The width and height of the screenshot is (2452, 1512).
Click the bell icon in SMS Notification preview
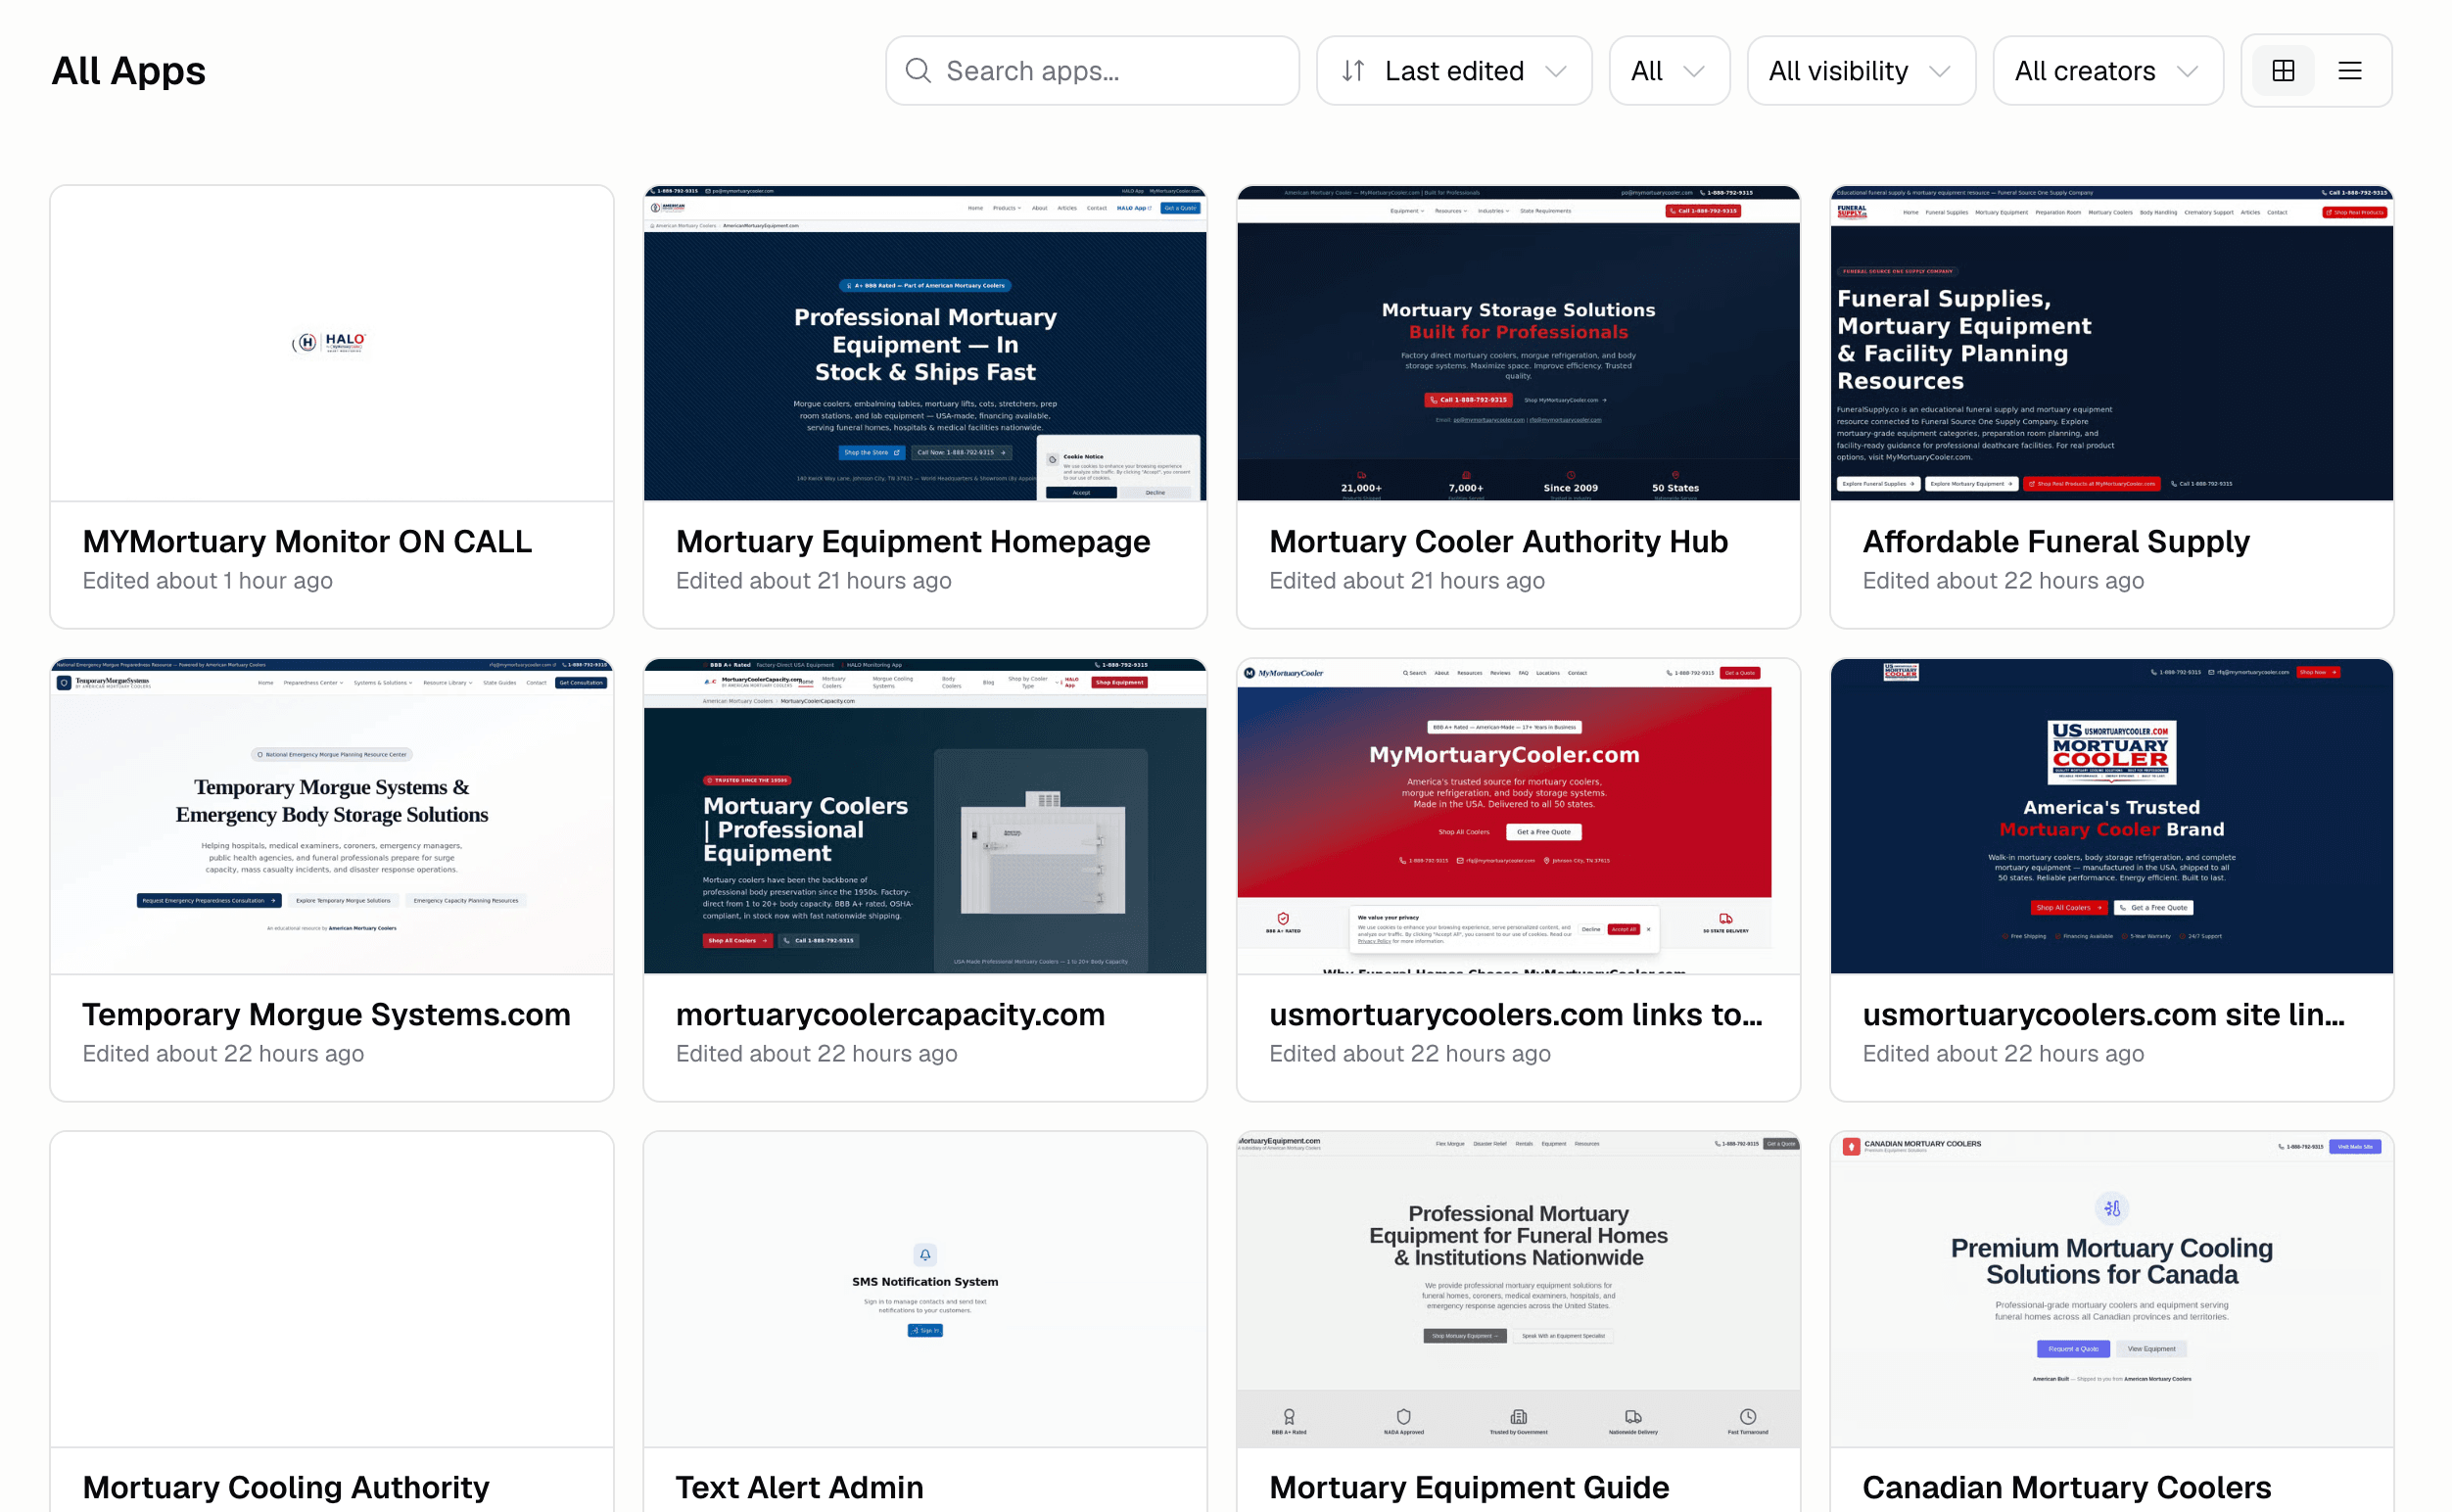(925, 1254)
